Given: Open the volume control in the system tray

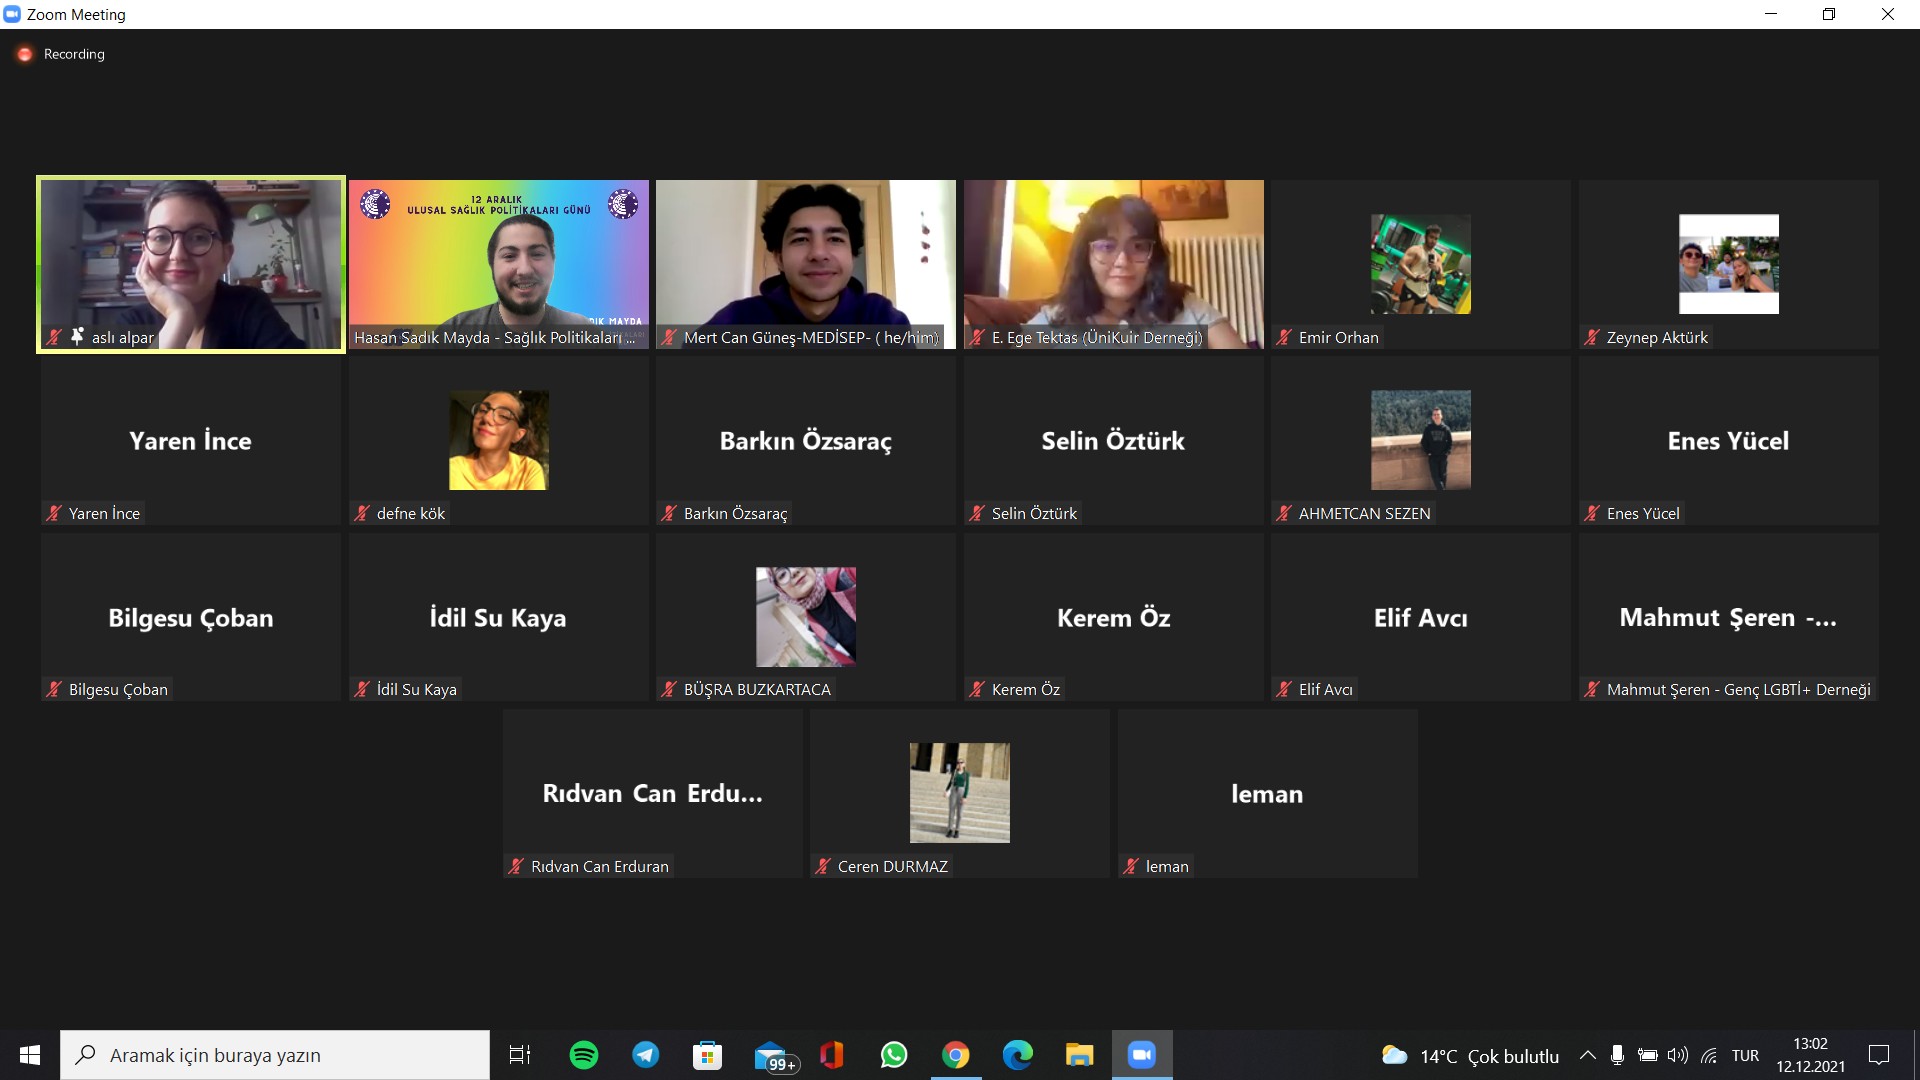Looking at the screenshot, I should click(1678, 1055).
